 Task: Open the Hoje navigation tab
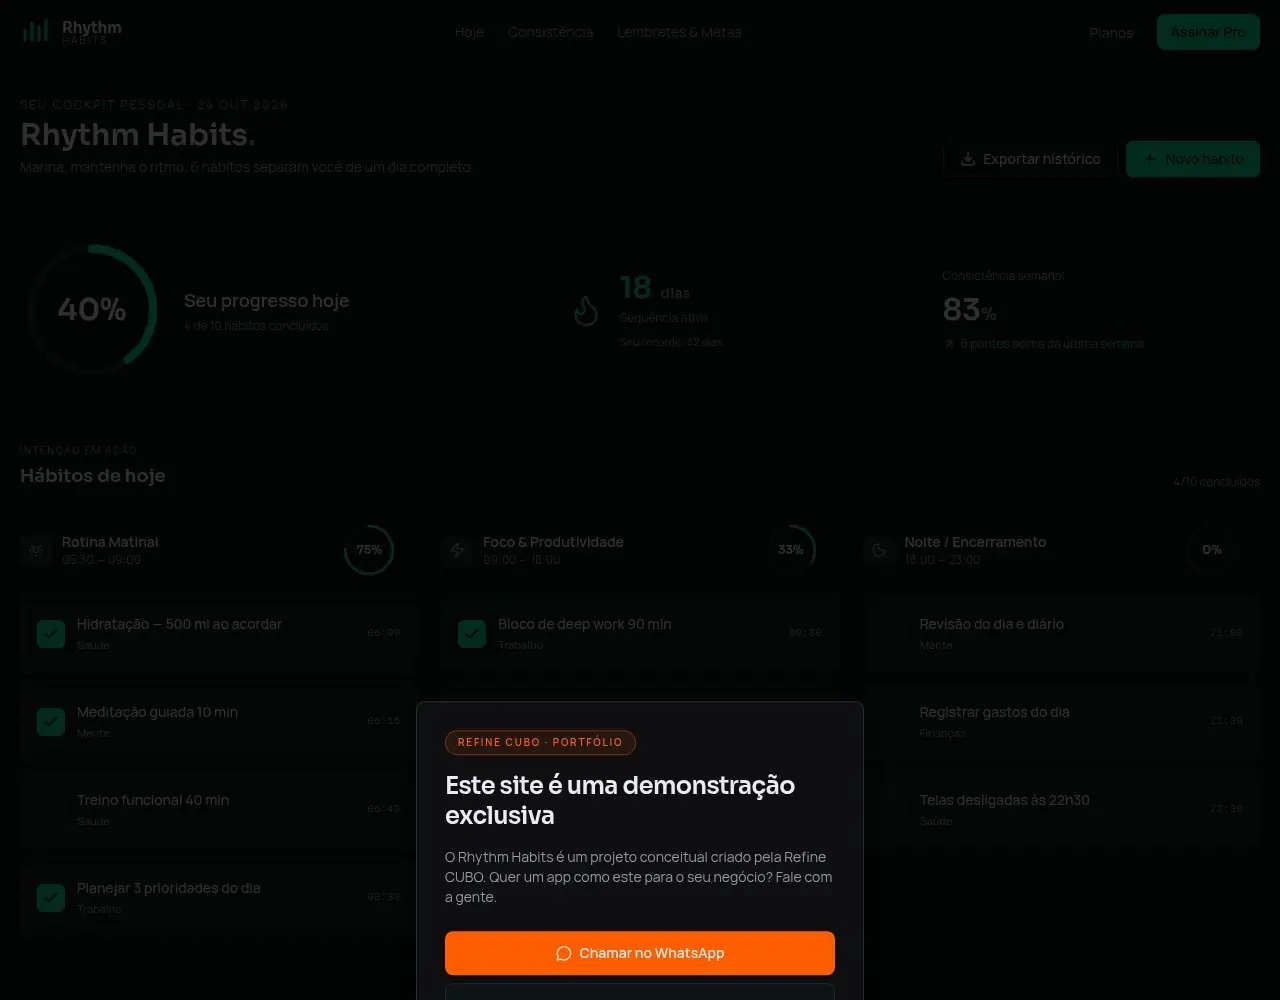tap(469, 32)
